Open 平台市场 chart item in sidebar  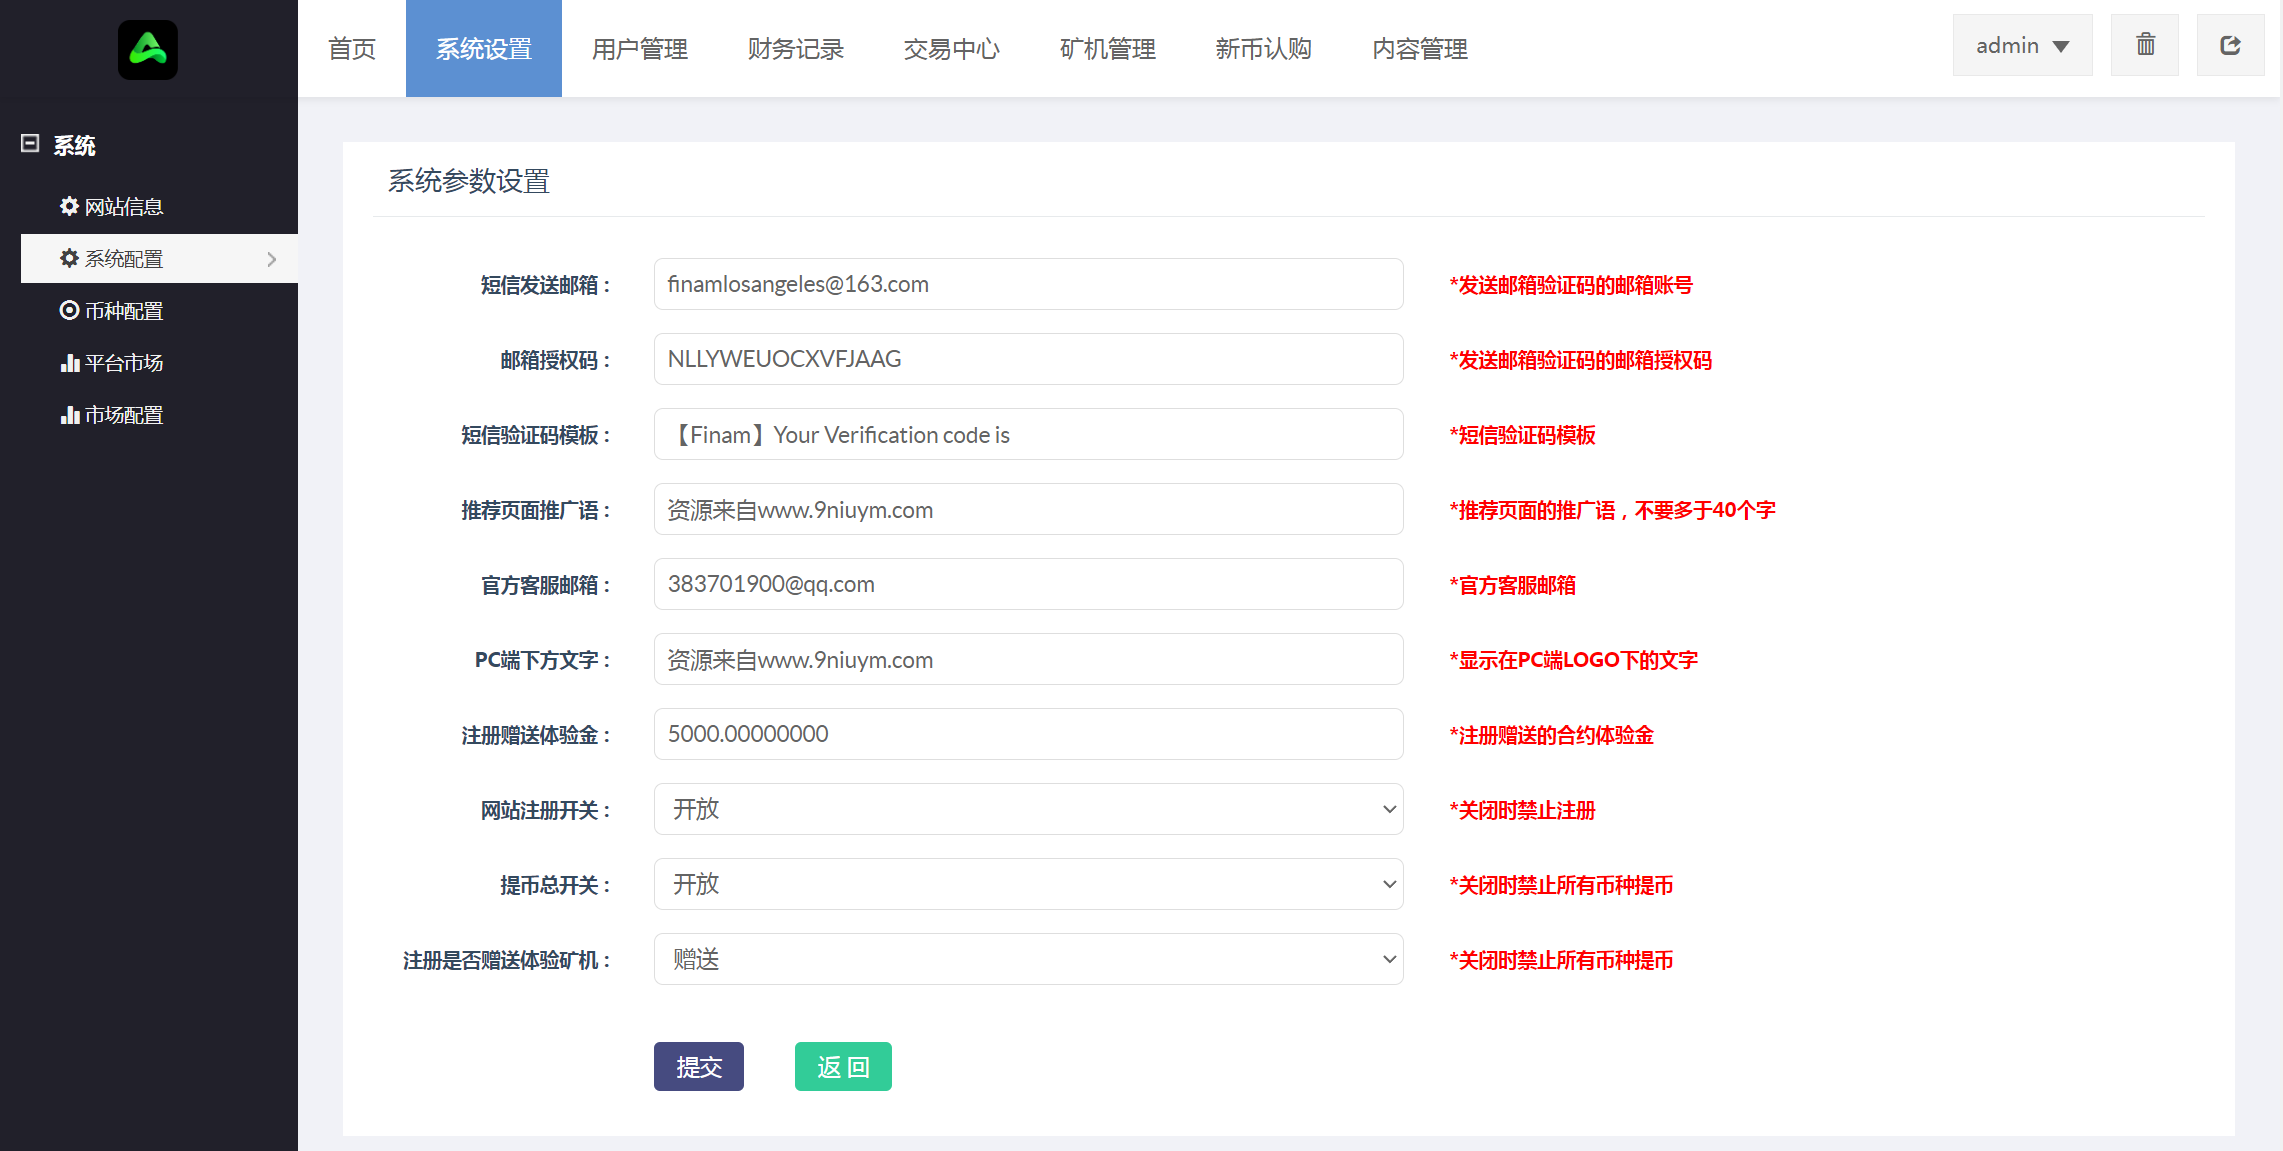[111, 363]
